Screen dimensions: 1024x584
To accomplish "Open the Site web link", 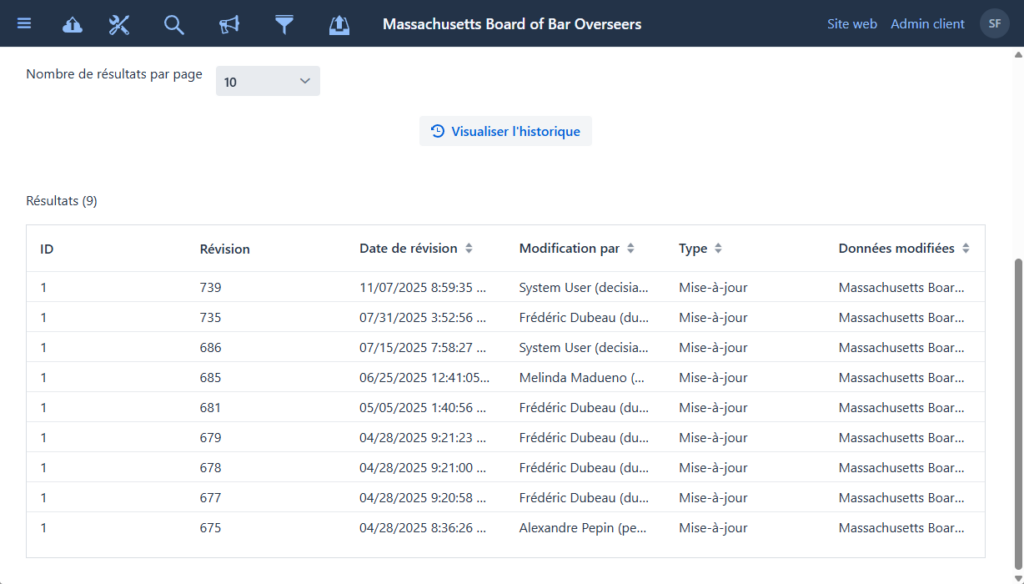I will 851,24.
